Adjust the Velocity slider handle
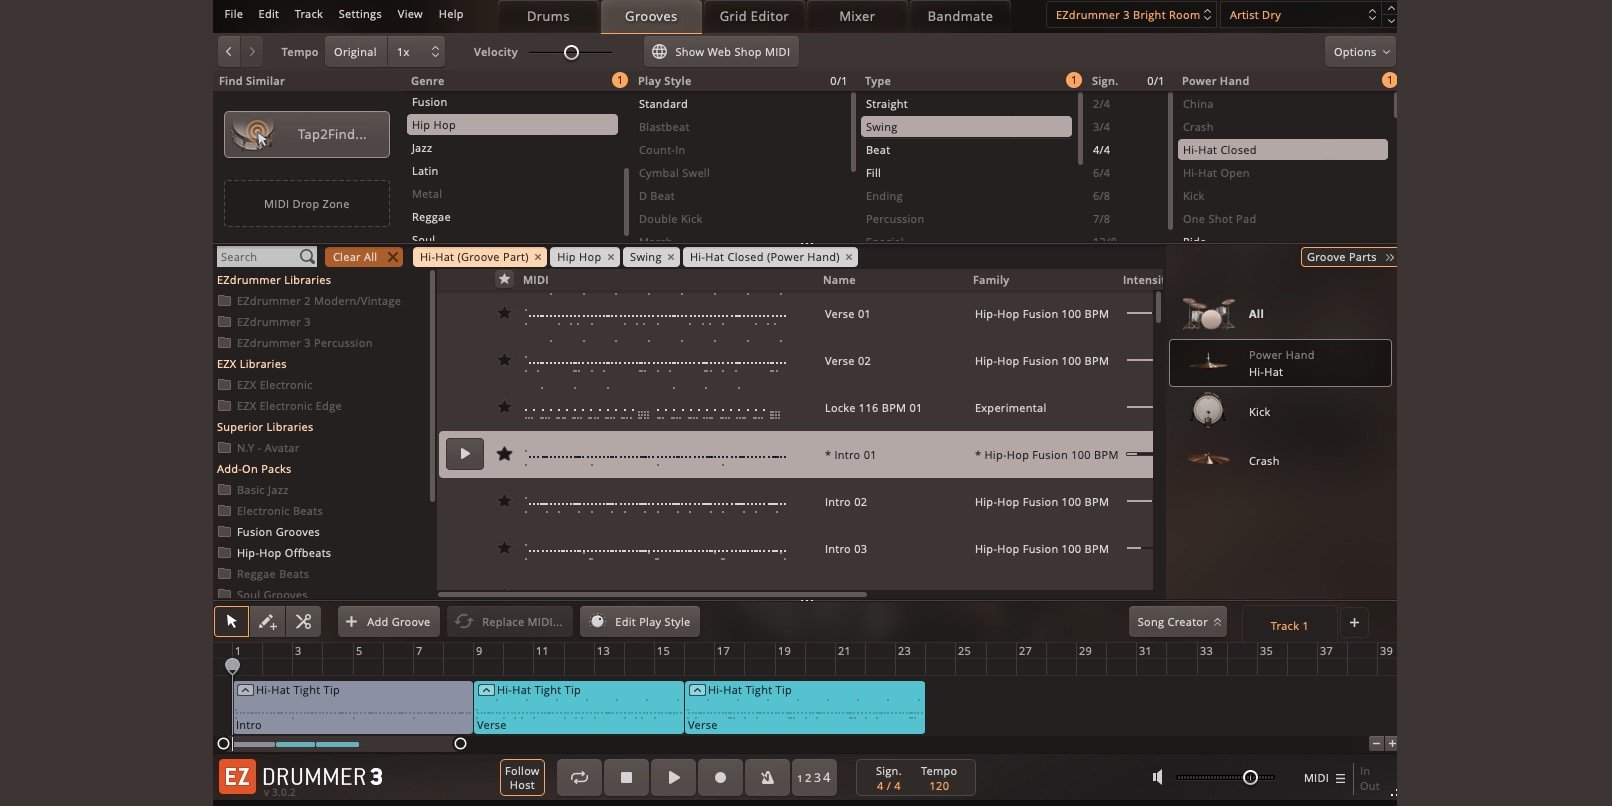 (571, 52)
